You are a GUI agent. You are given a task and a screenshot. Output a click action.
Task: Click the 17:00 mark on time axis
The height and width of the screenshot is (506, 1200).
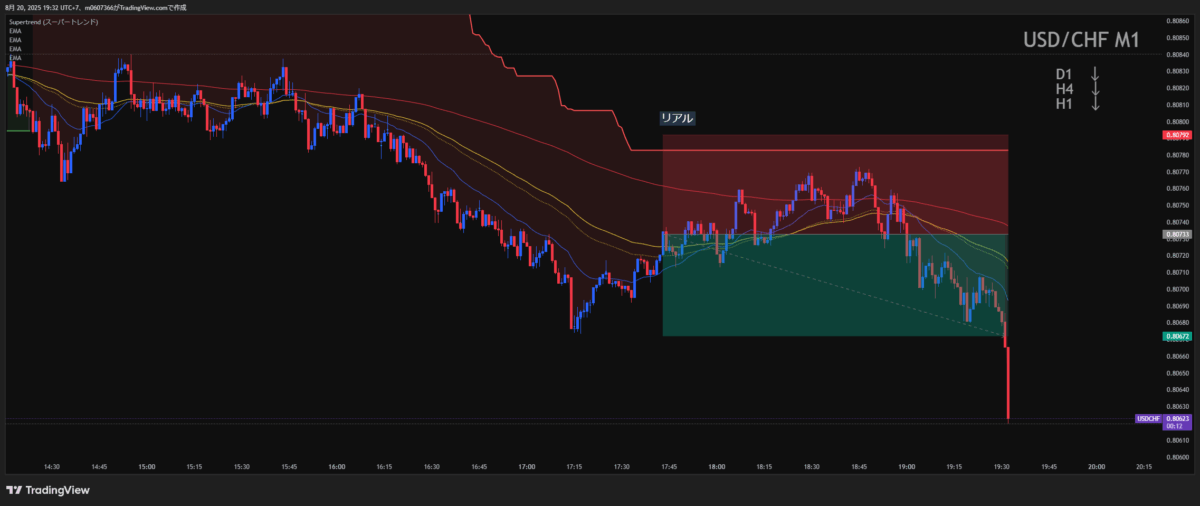point(527,466)
